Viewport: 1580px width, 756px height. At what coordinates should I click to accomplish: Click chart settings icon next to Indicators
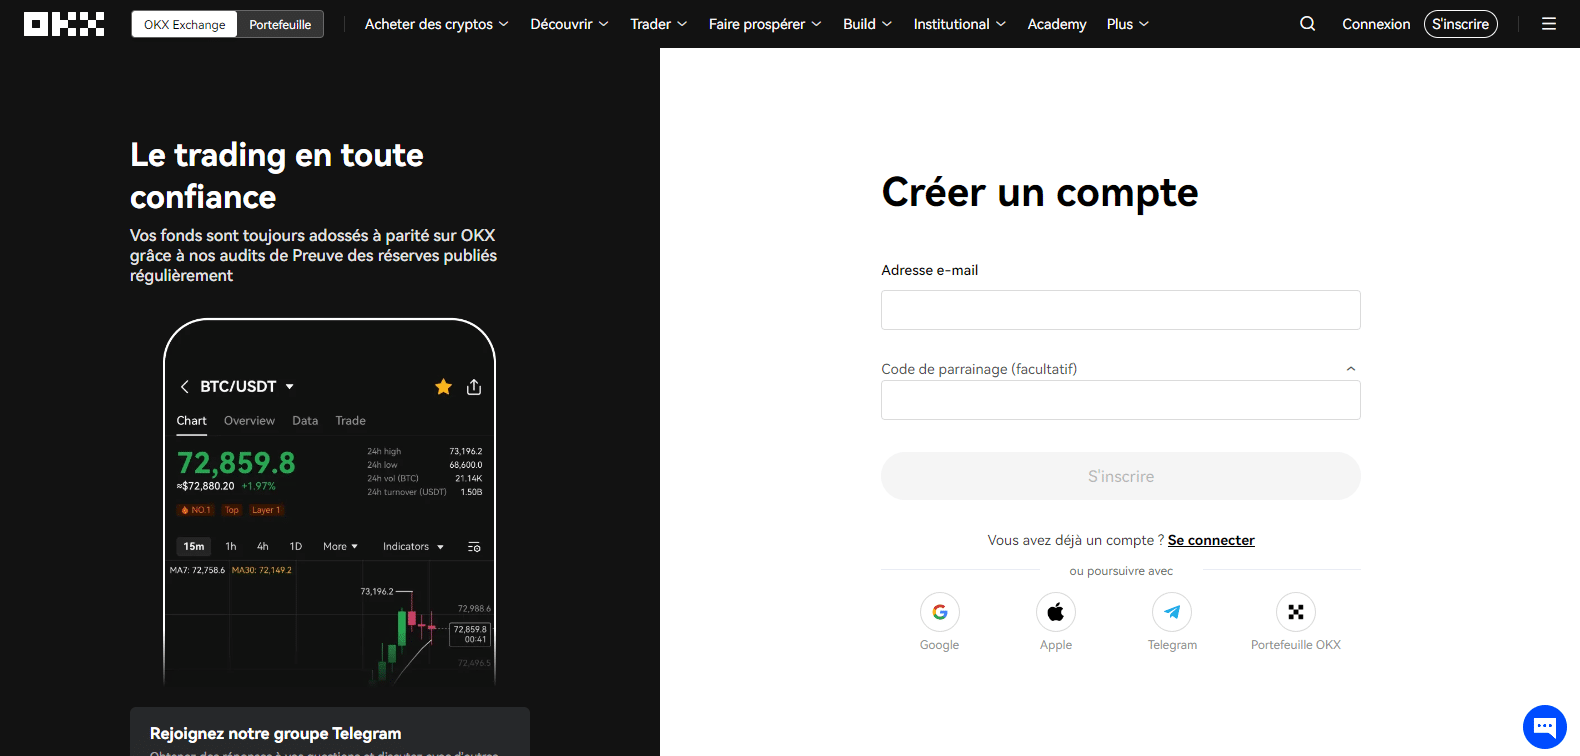pyautogui.click(x=474, y=547)
